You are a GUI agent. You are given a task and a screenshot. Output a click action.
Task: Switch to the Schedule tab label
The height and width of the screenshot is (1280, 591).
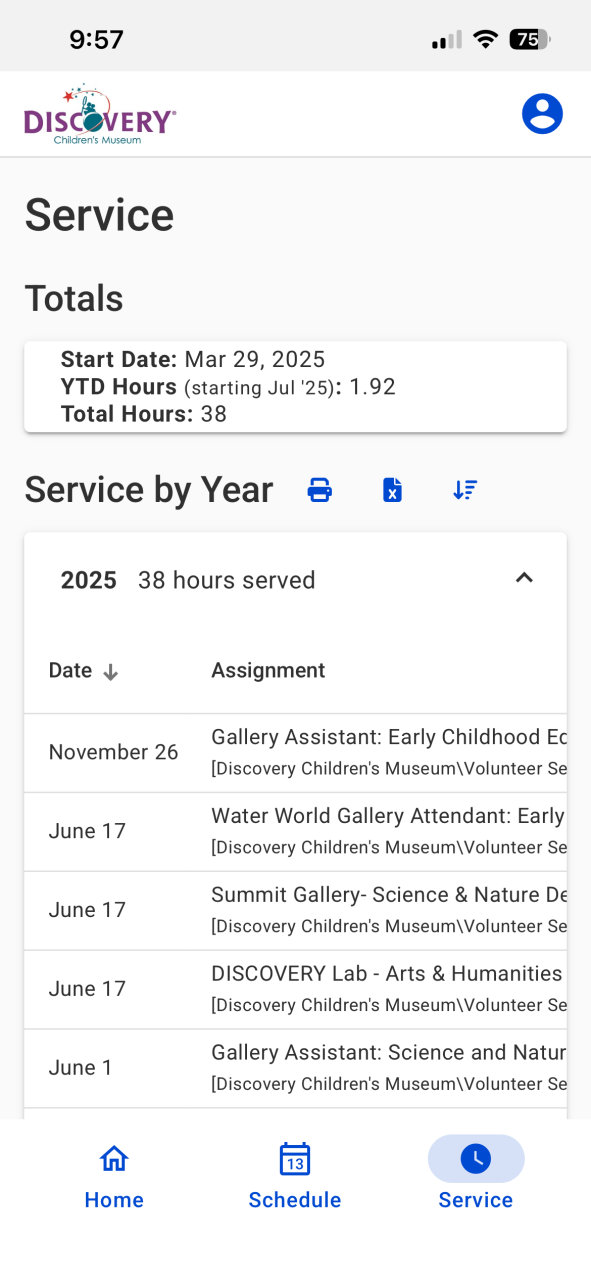(x=295, y=1200)
